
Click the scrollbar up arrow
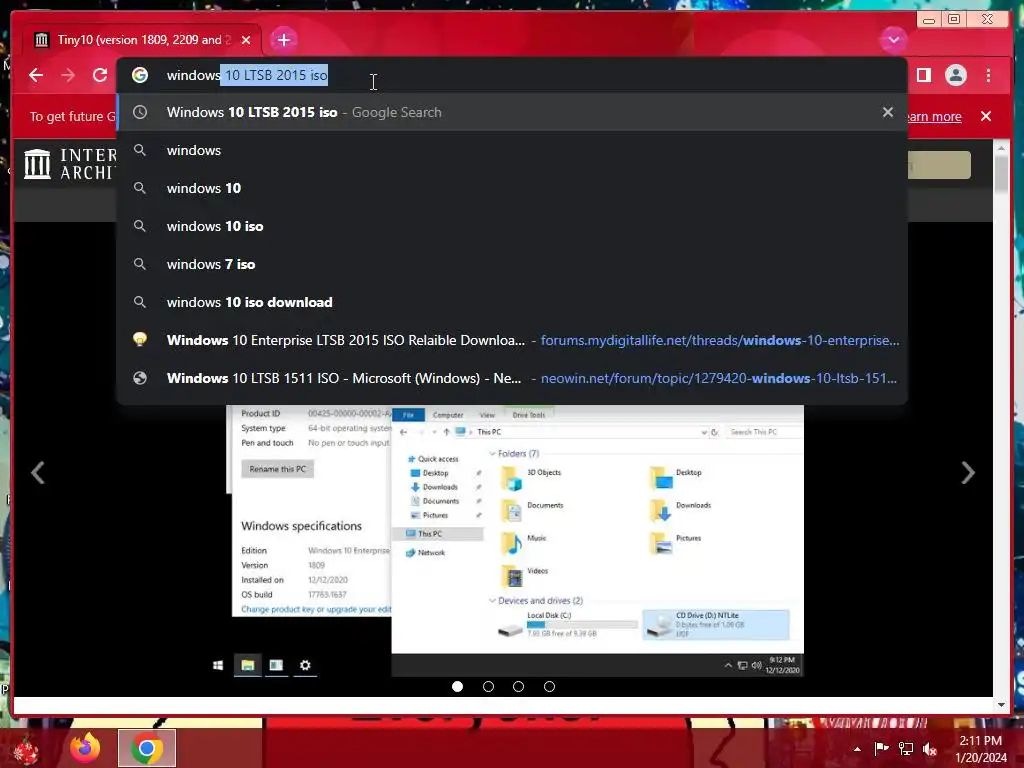[x=1001, y=149]
